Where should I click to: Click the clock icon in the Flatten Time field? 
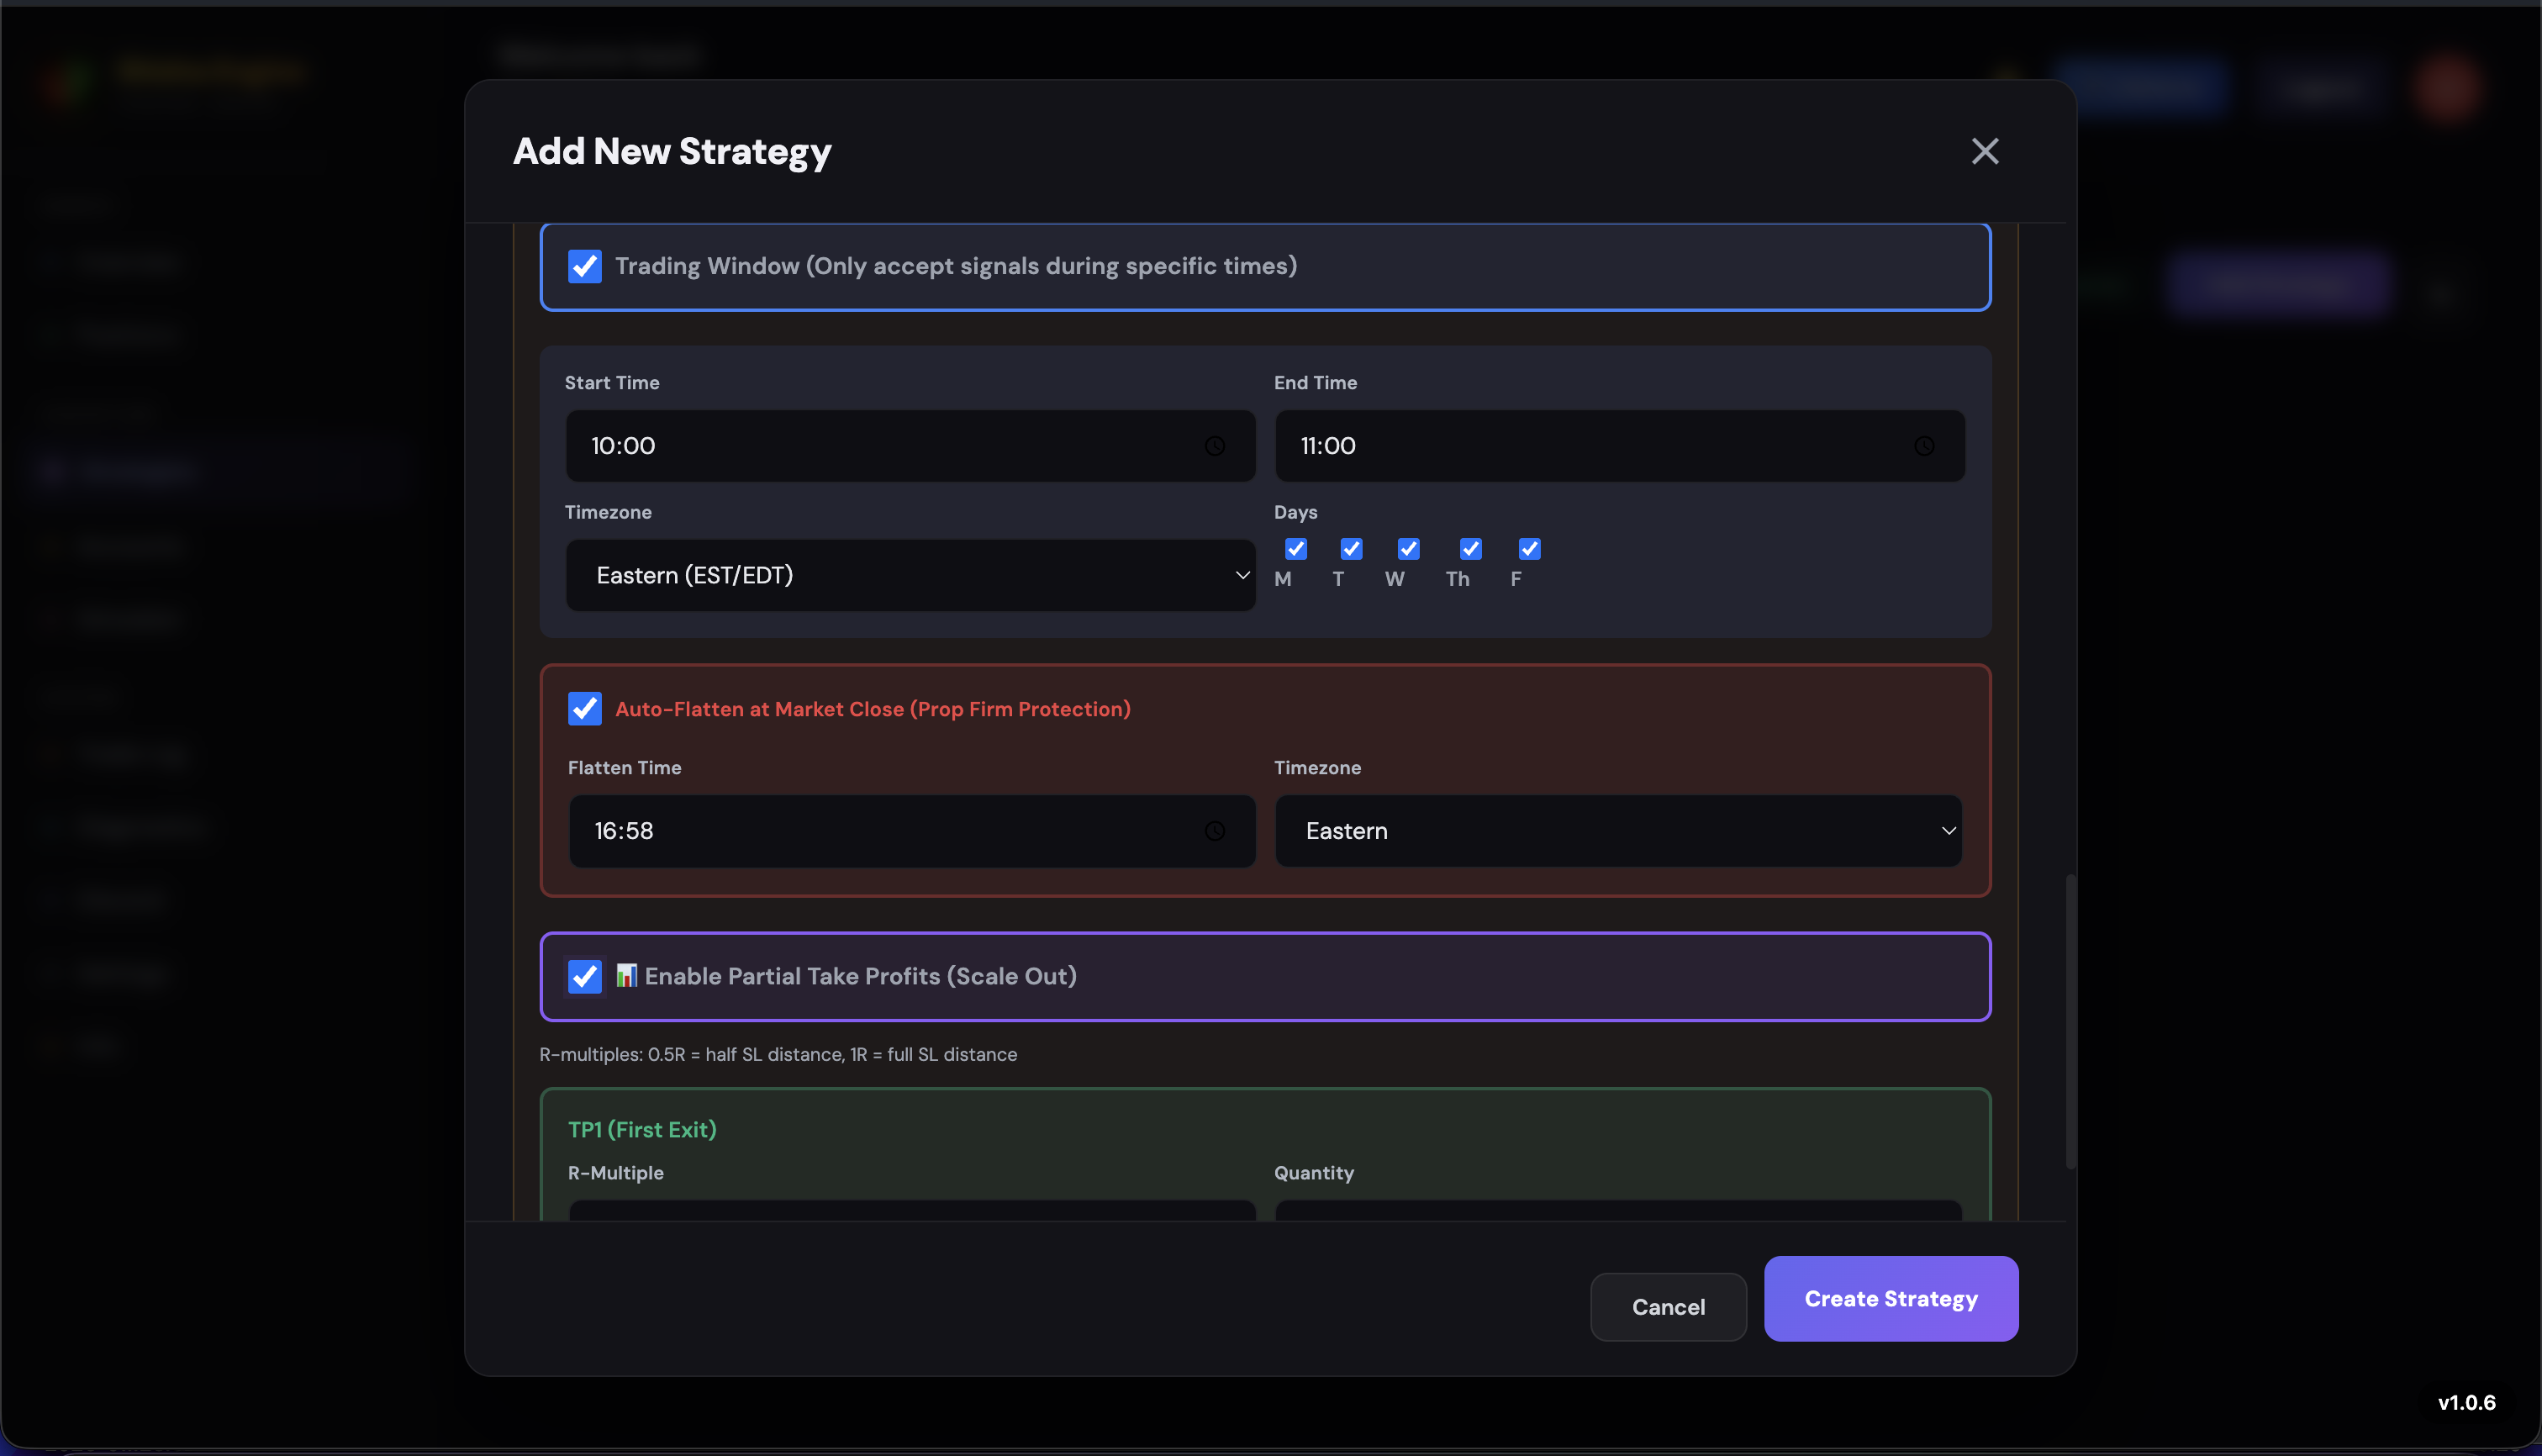[1215, 830]
